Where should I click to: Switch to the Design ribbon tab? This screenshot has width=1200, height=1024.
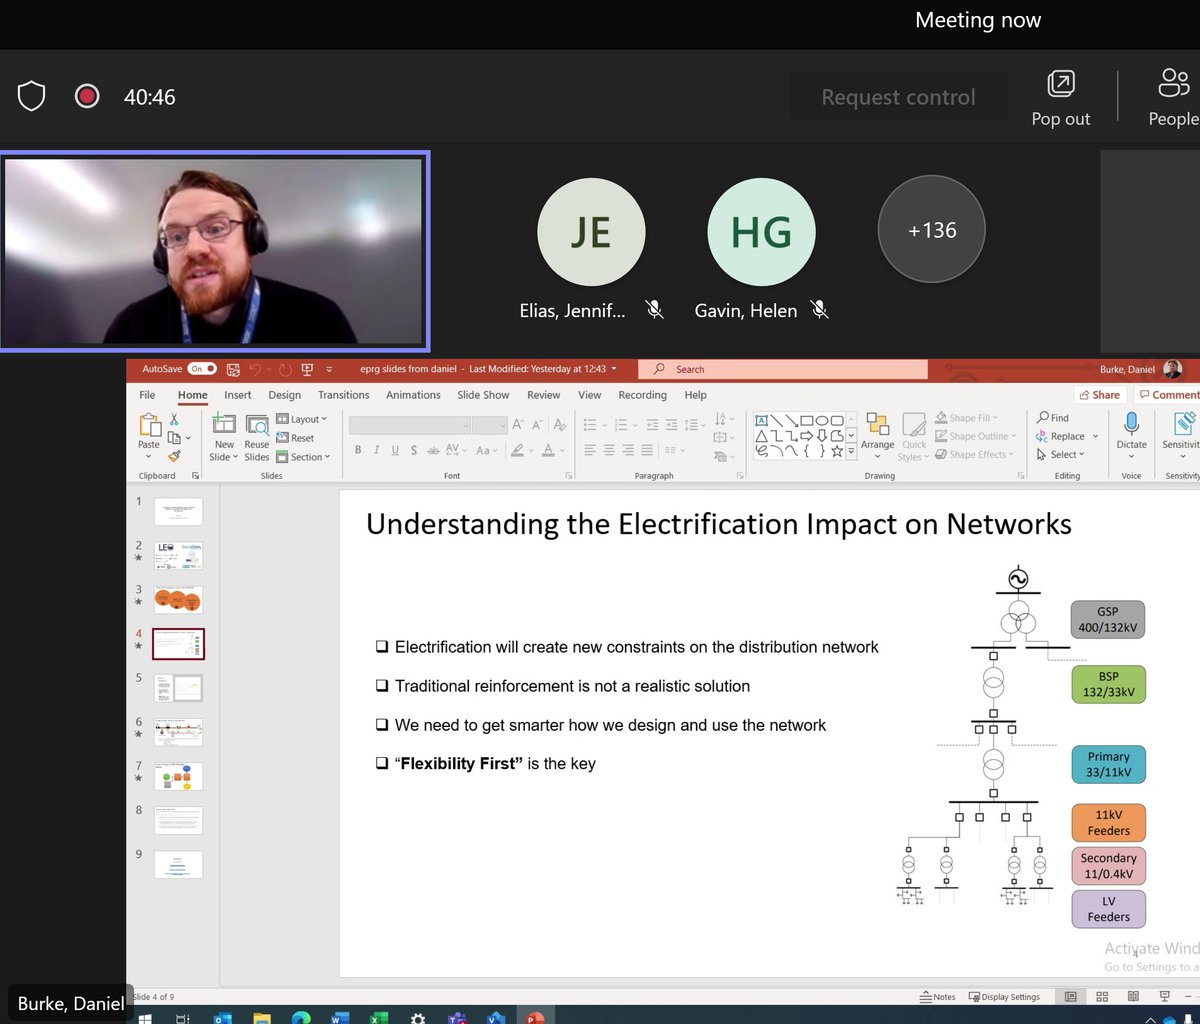[284, 395]
